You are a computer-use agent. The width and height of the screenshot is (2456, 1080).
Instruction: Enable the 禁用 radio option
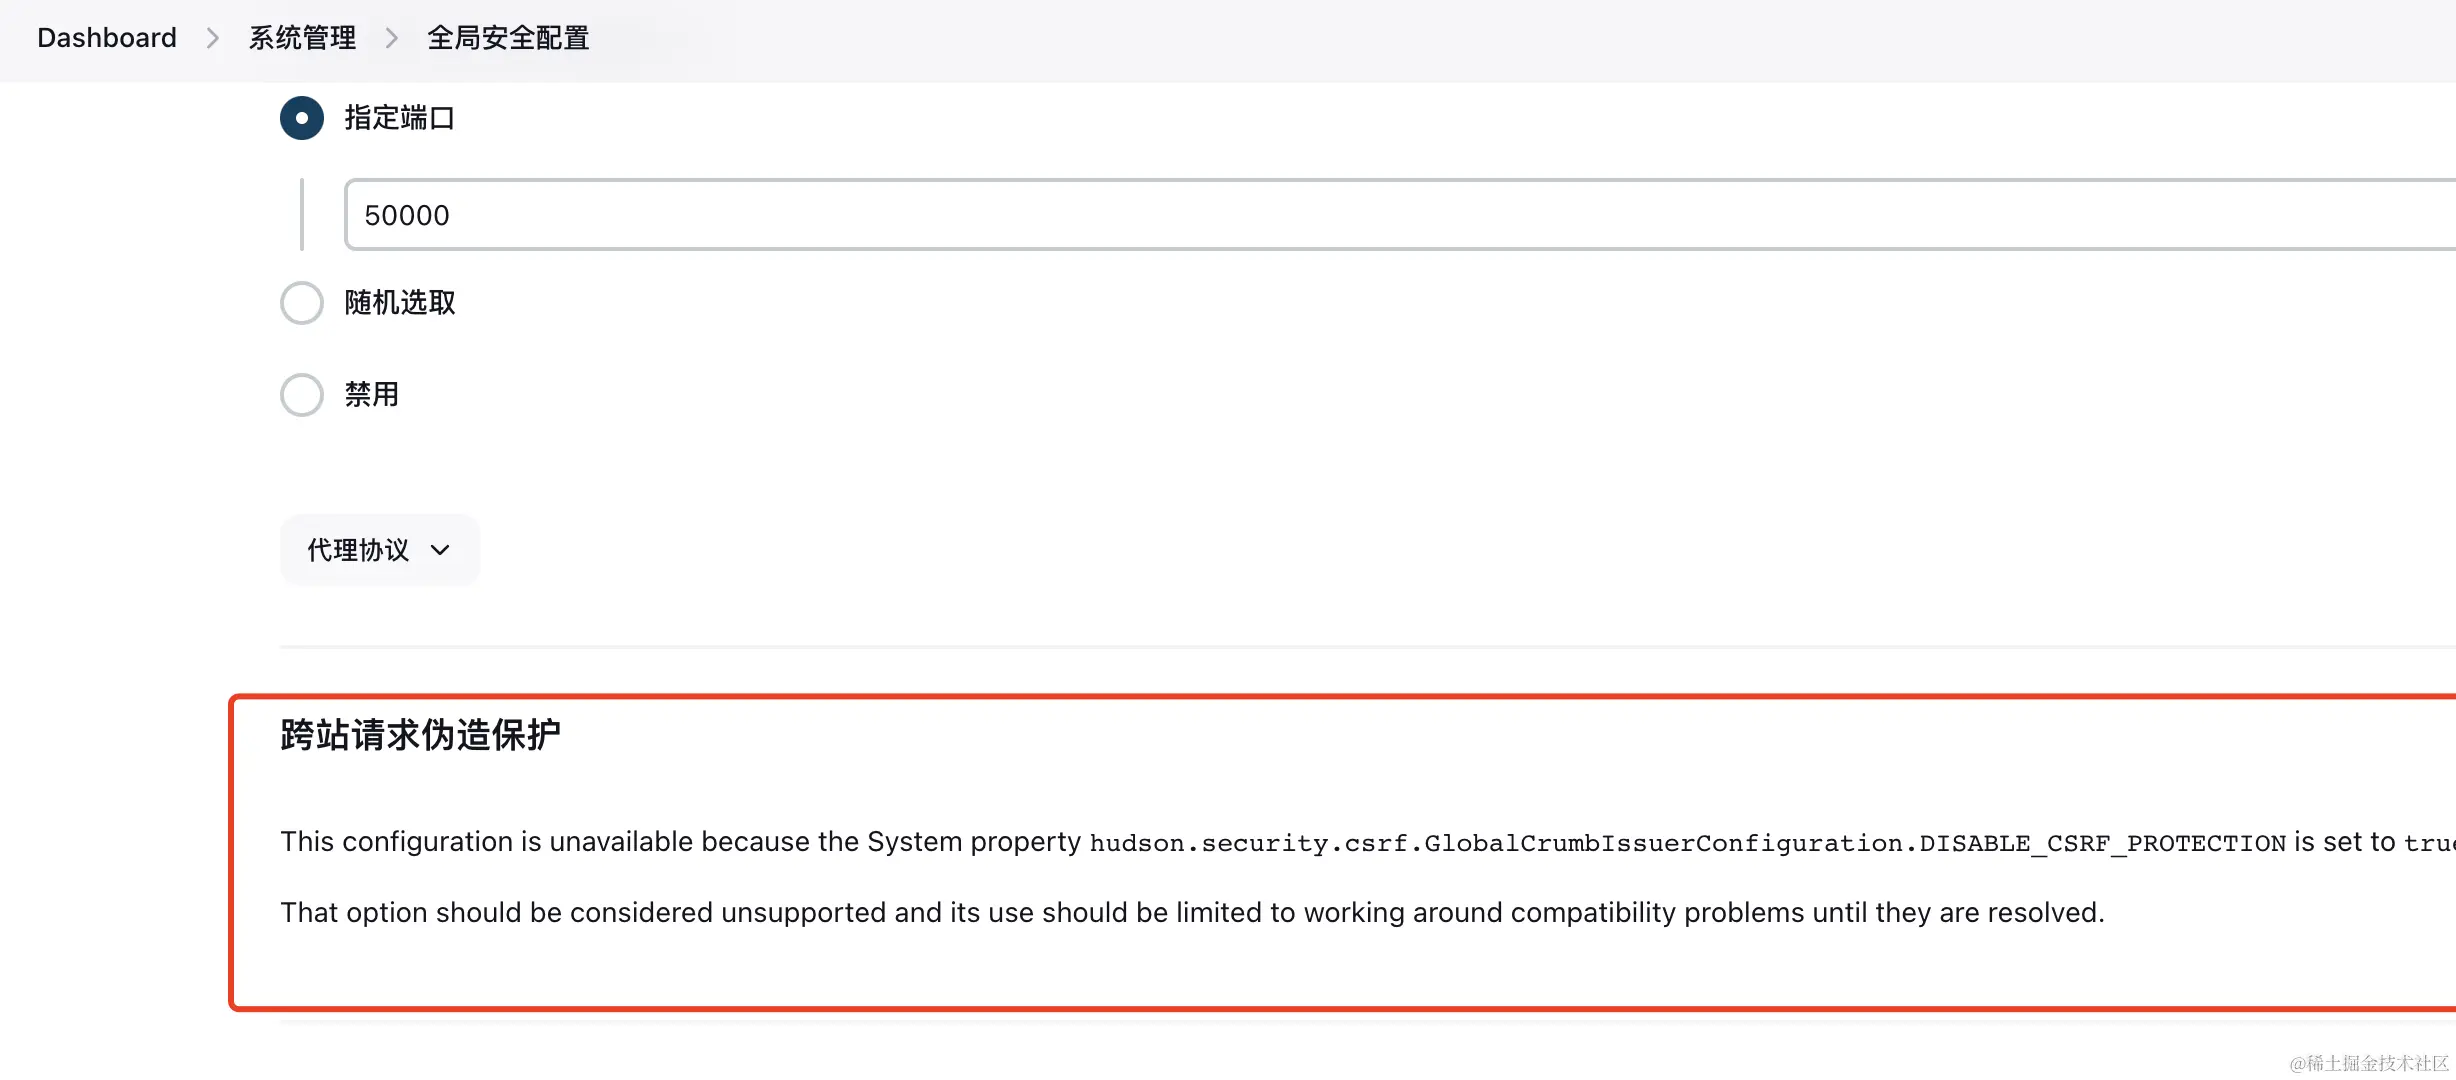point(302,395)
